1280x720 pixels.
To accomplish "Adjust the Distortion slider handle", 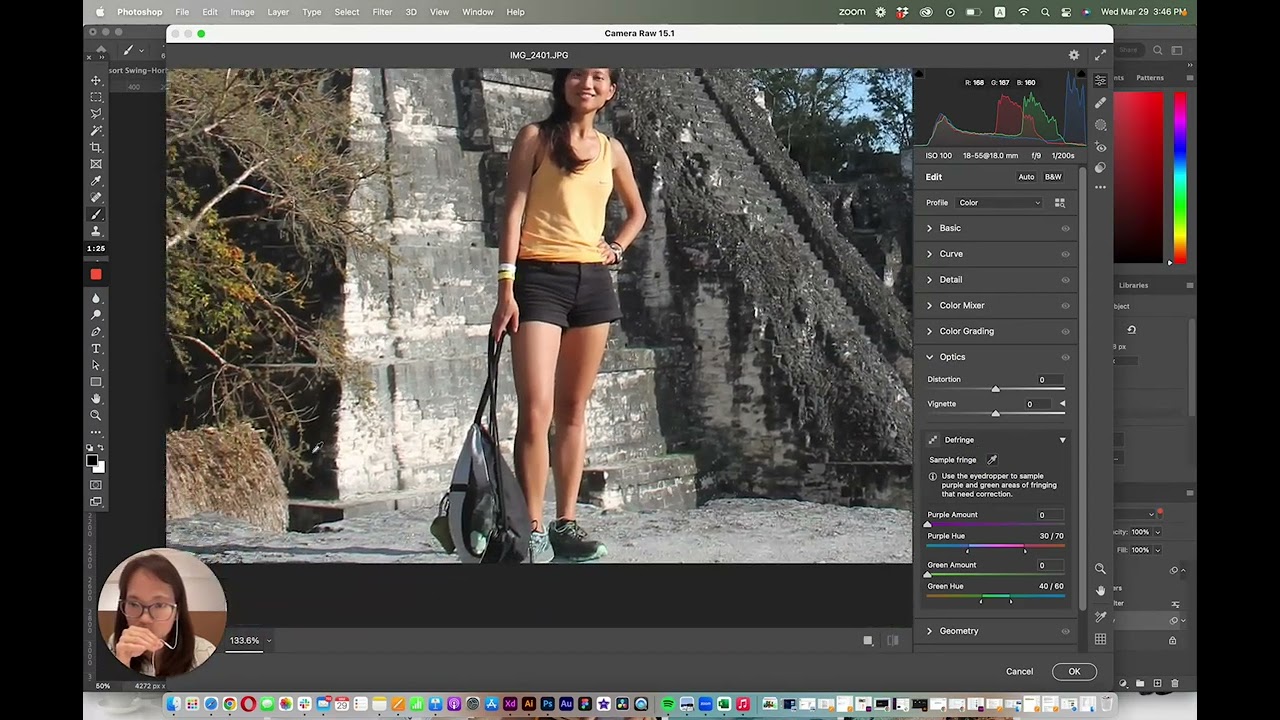I will point(995,389).
